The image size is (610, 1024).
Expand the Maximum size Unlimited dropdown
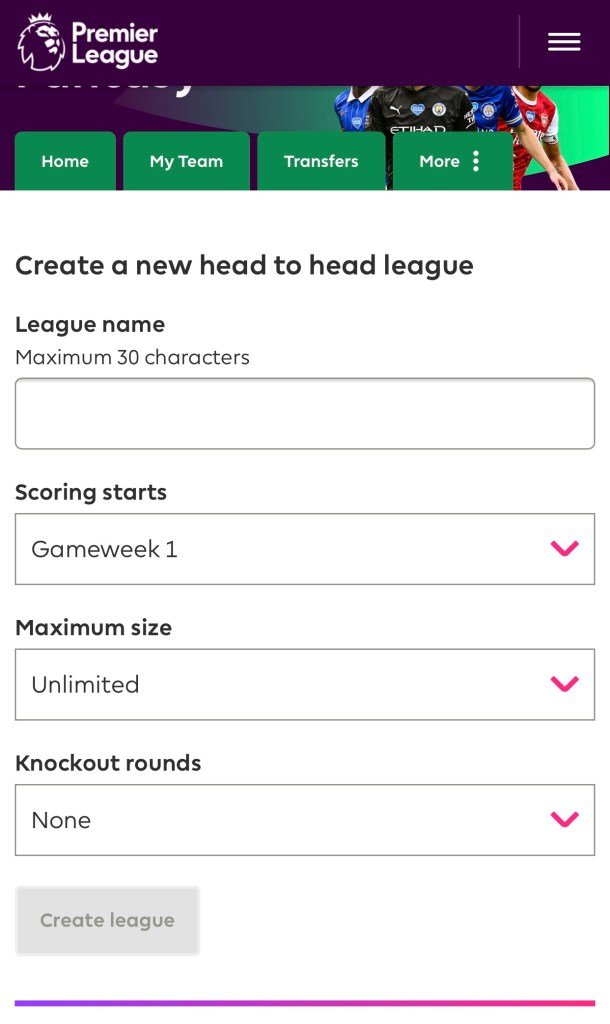[x=280, y=685]
